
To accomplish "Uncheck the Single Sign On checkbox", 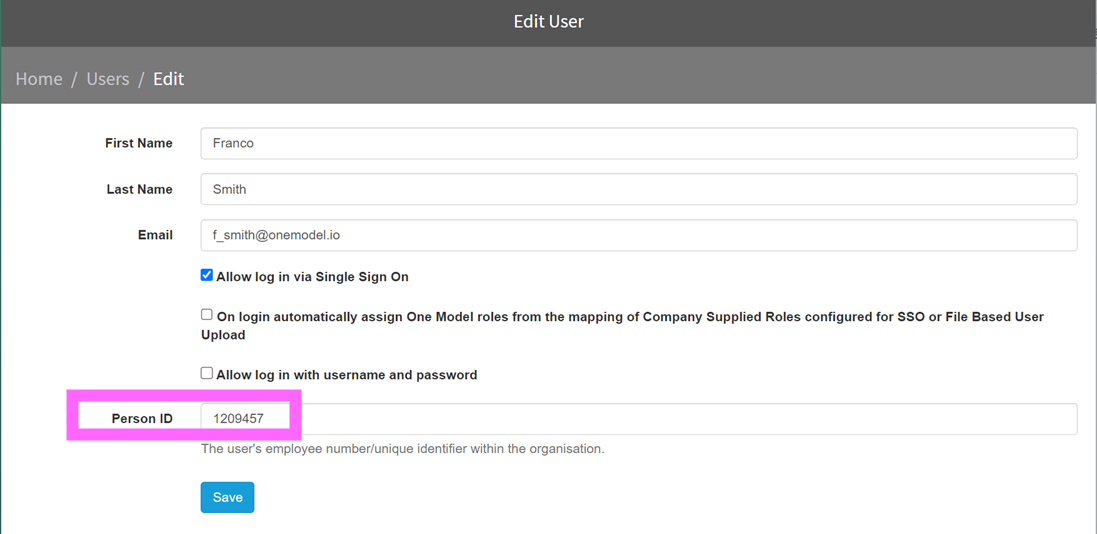I will pos(206,276).
